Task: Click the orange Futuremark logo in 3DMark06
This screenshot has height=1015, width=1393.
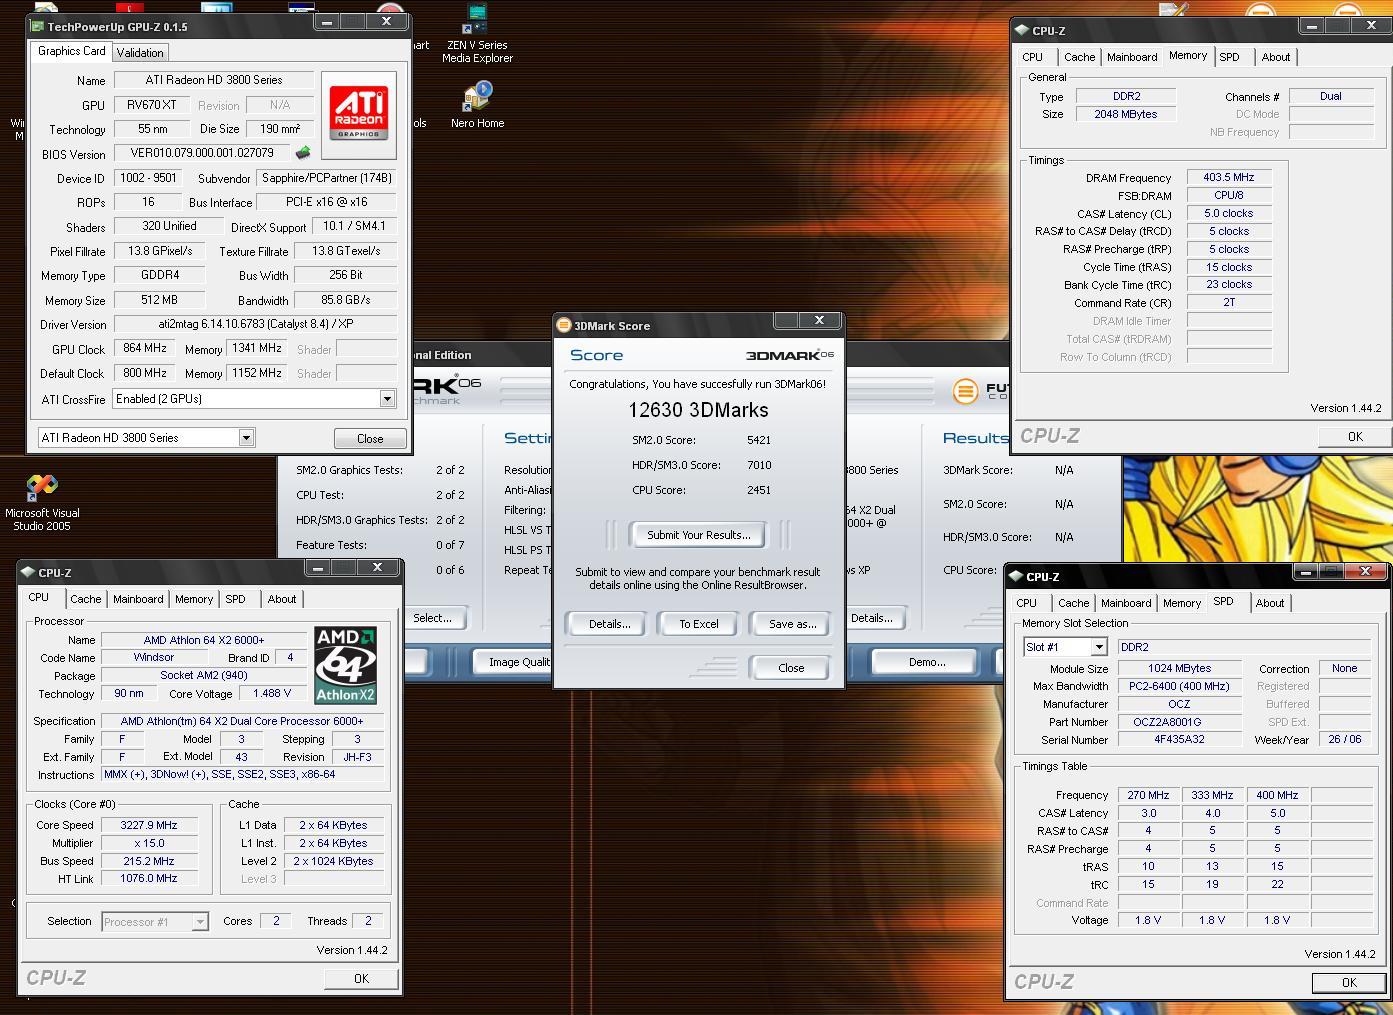Action: pyautogui.click(x=965, y=391)
